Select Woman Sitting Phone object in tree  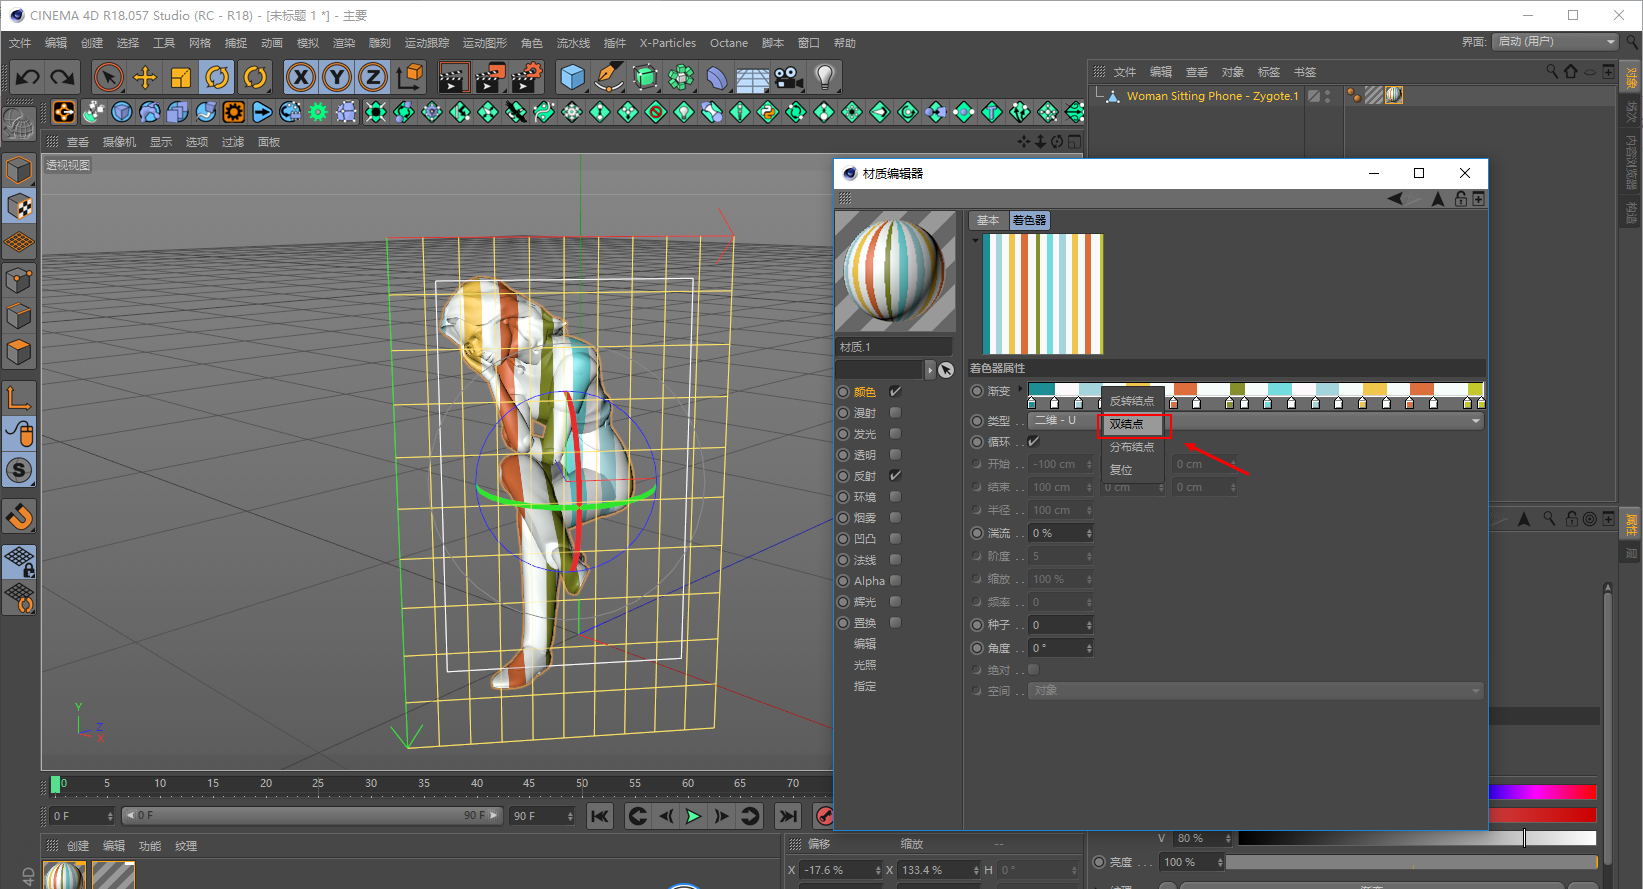click(1212, 96)
